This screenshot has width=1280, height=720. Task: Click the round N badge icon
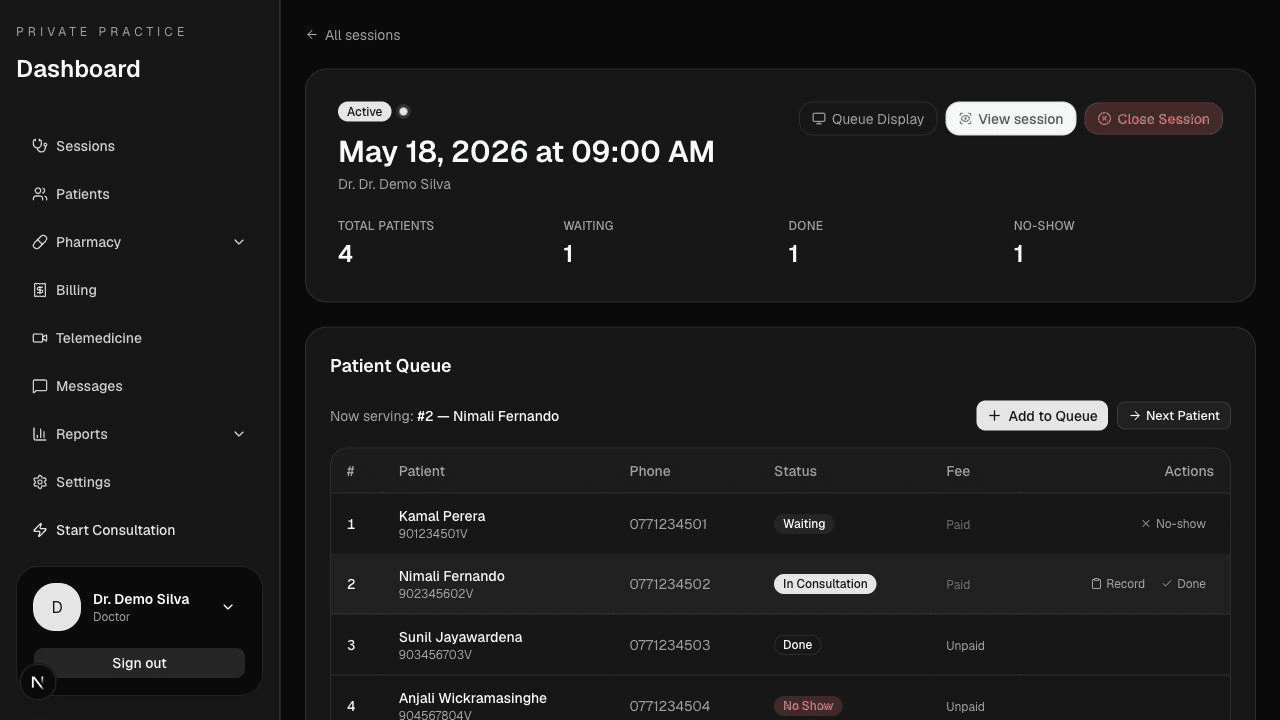click(38, 682)
